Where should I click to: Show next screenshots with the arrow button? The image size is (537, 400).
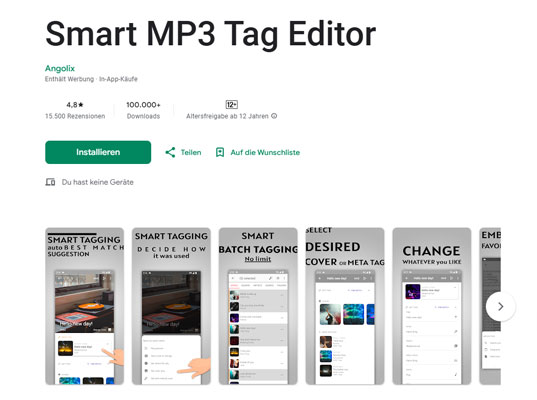click(500, 306)
